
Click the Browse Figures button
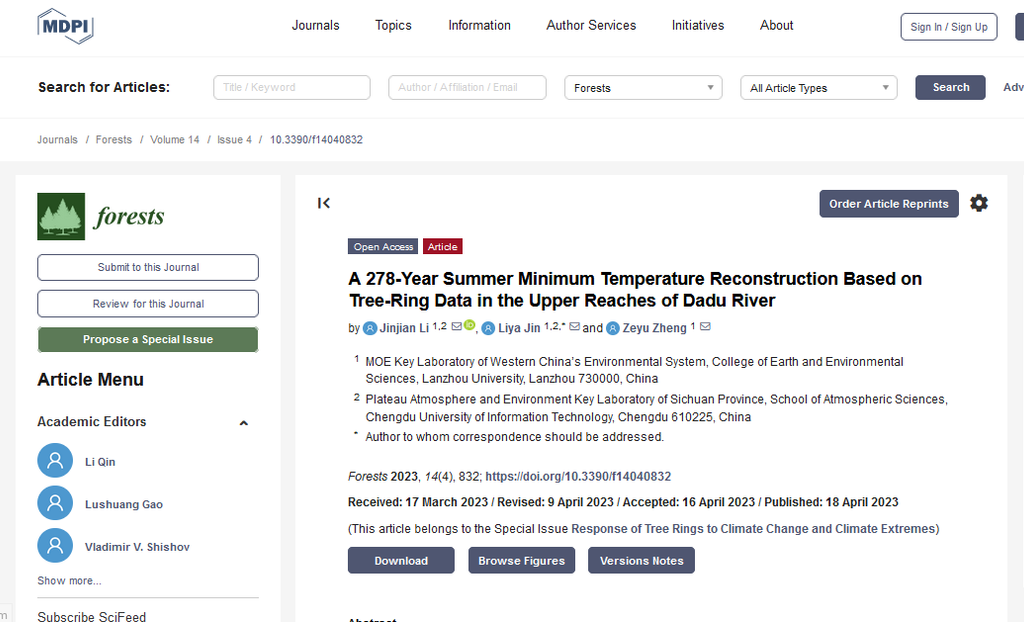pos(521,561)
